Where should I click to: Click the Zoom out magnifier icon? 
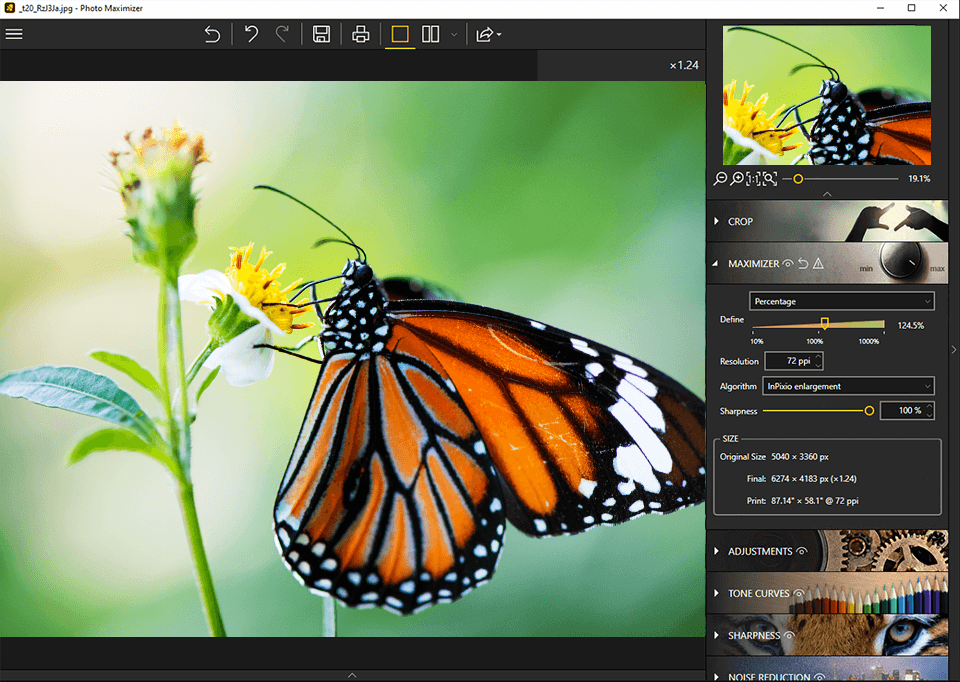(721, 178)
